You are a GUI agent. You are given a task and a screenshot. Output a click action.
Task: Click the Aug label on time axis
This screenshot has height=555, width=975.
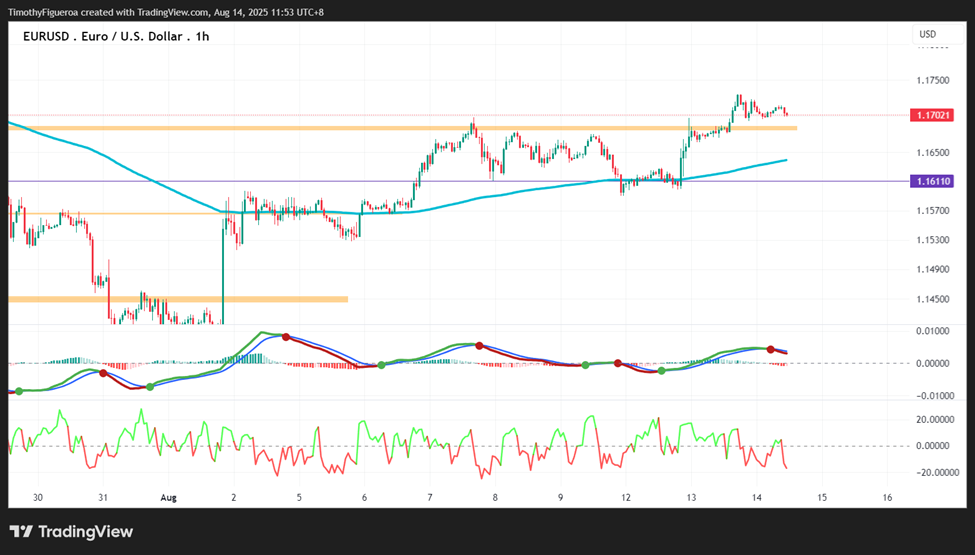(x=169, y=498)
